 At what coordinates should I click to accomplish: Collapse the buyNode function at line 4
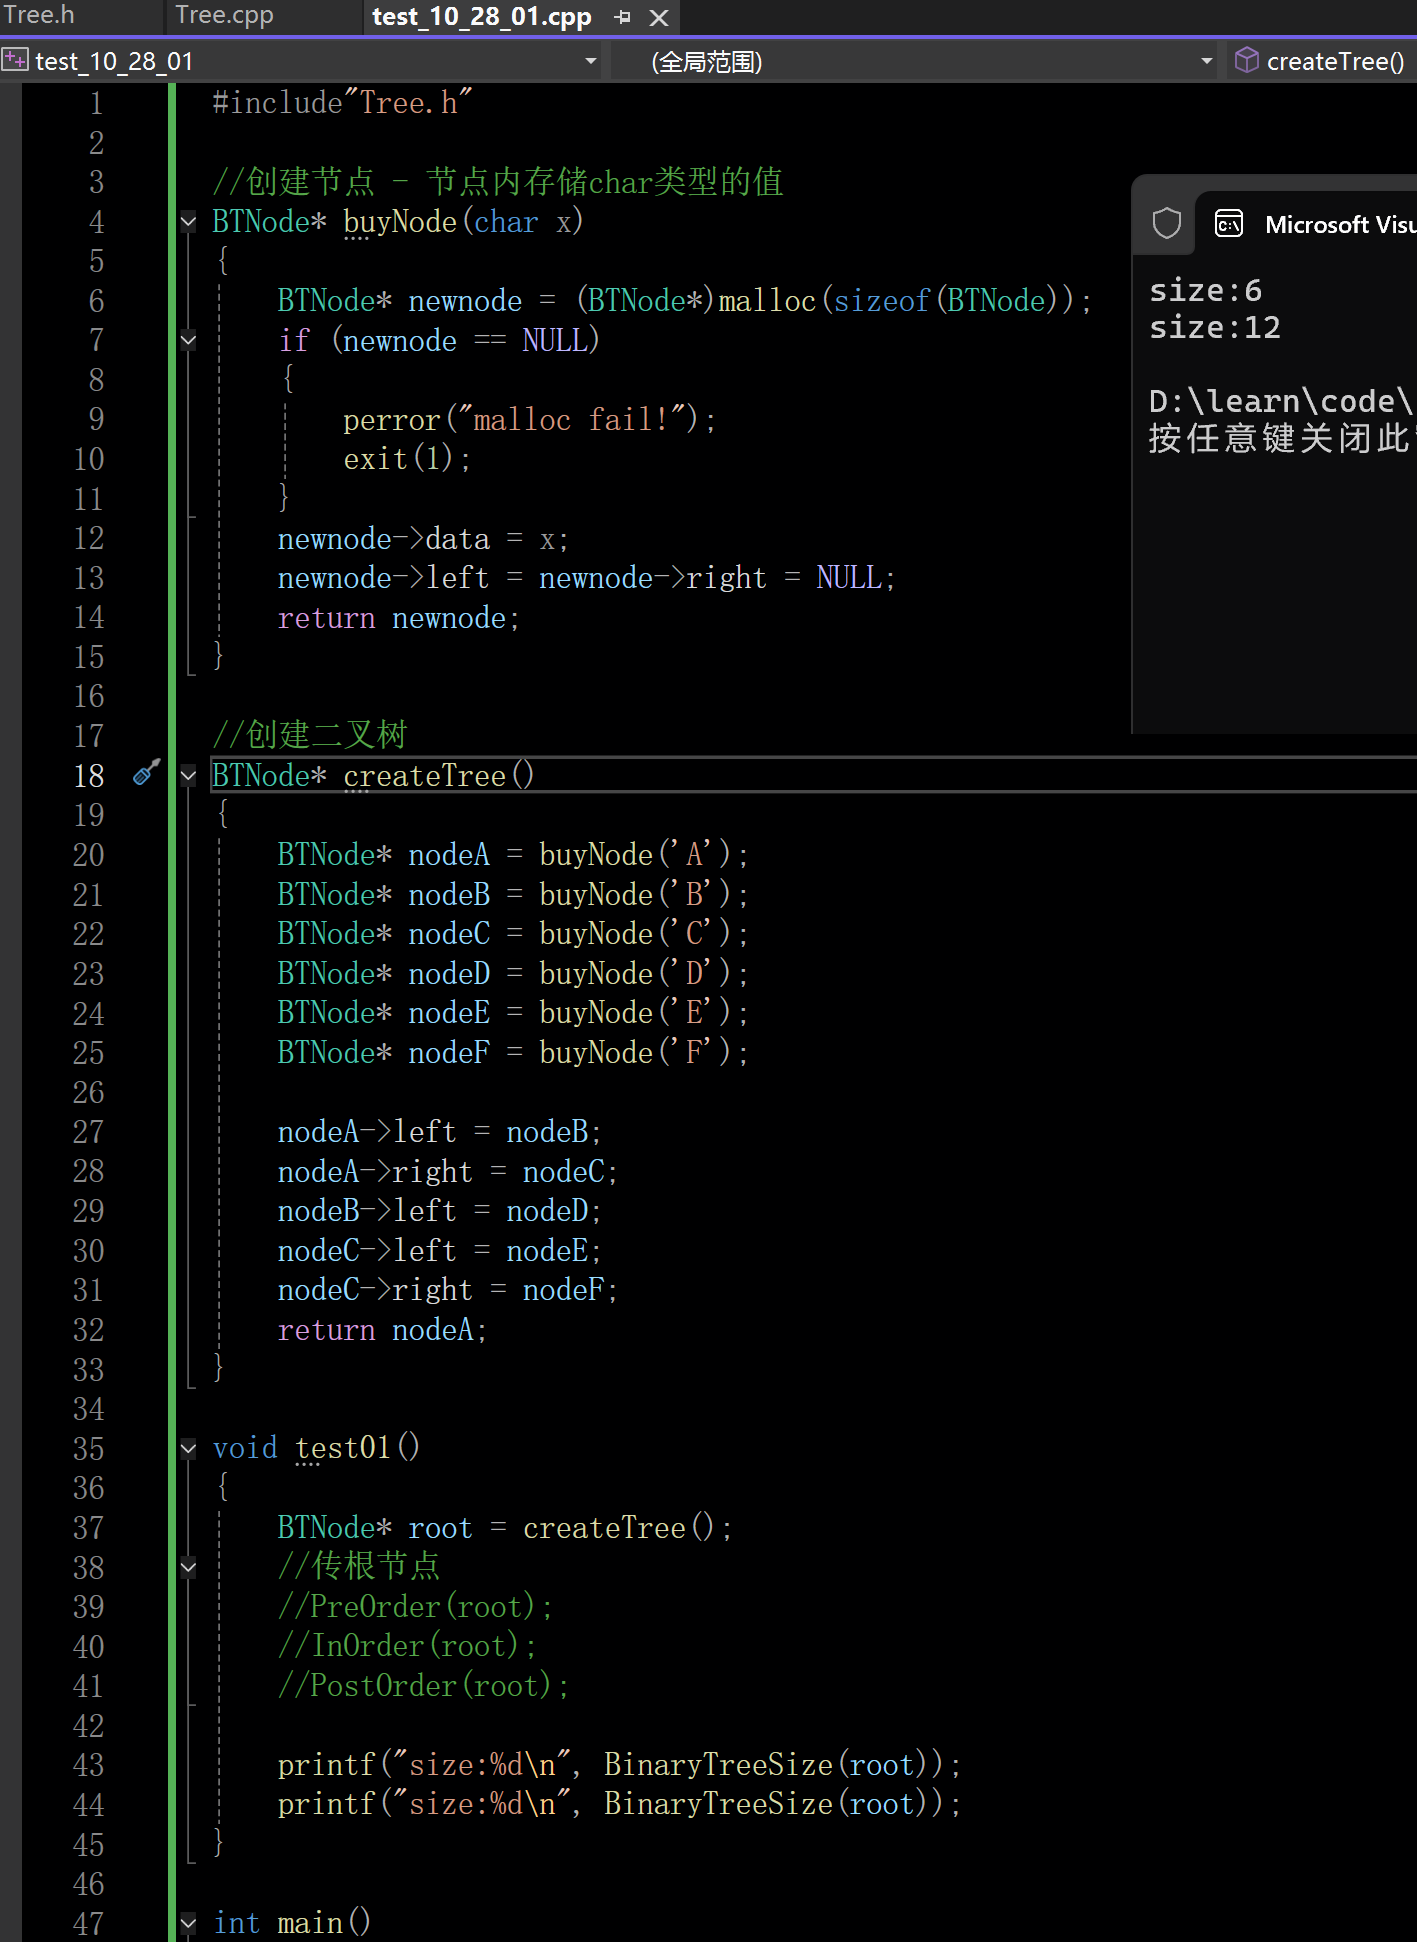pos(188,222)
